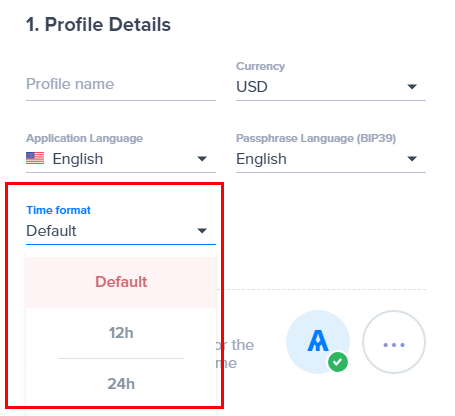Click the Time format field showing Default

pos(121,231)
